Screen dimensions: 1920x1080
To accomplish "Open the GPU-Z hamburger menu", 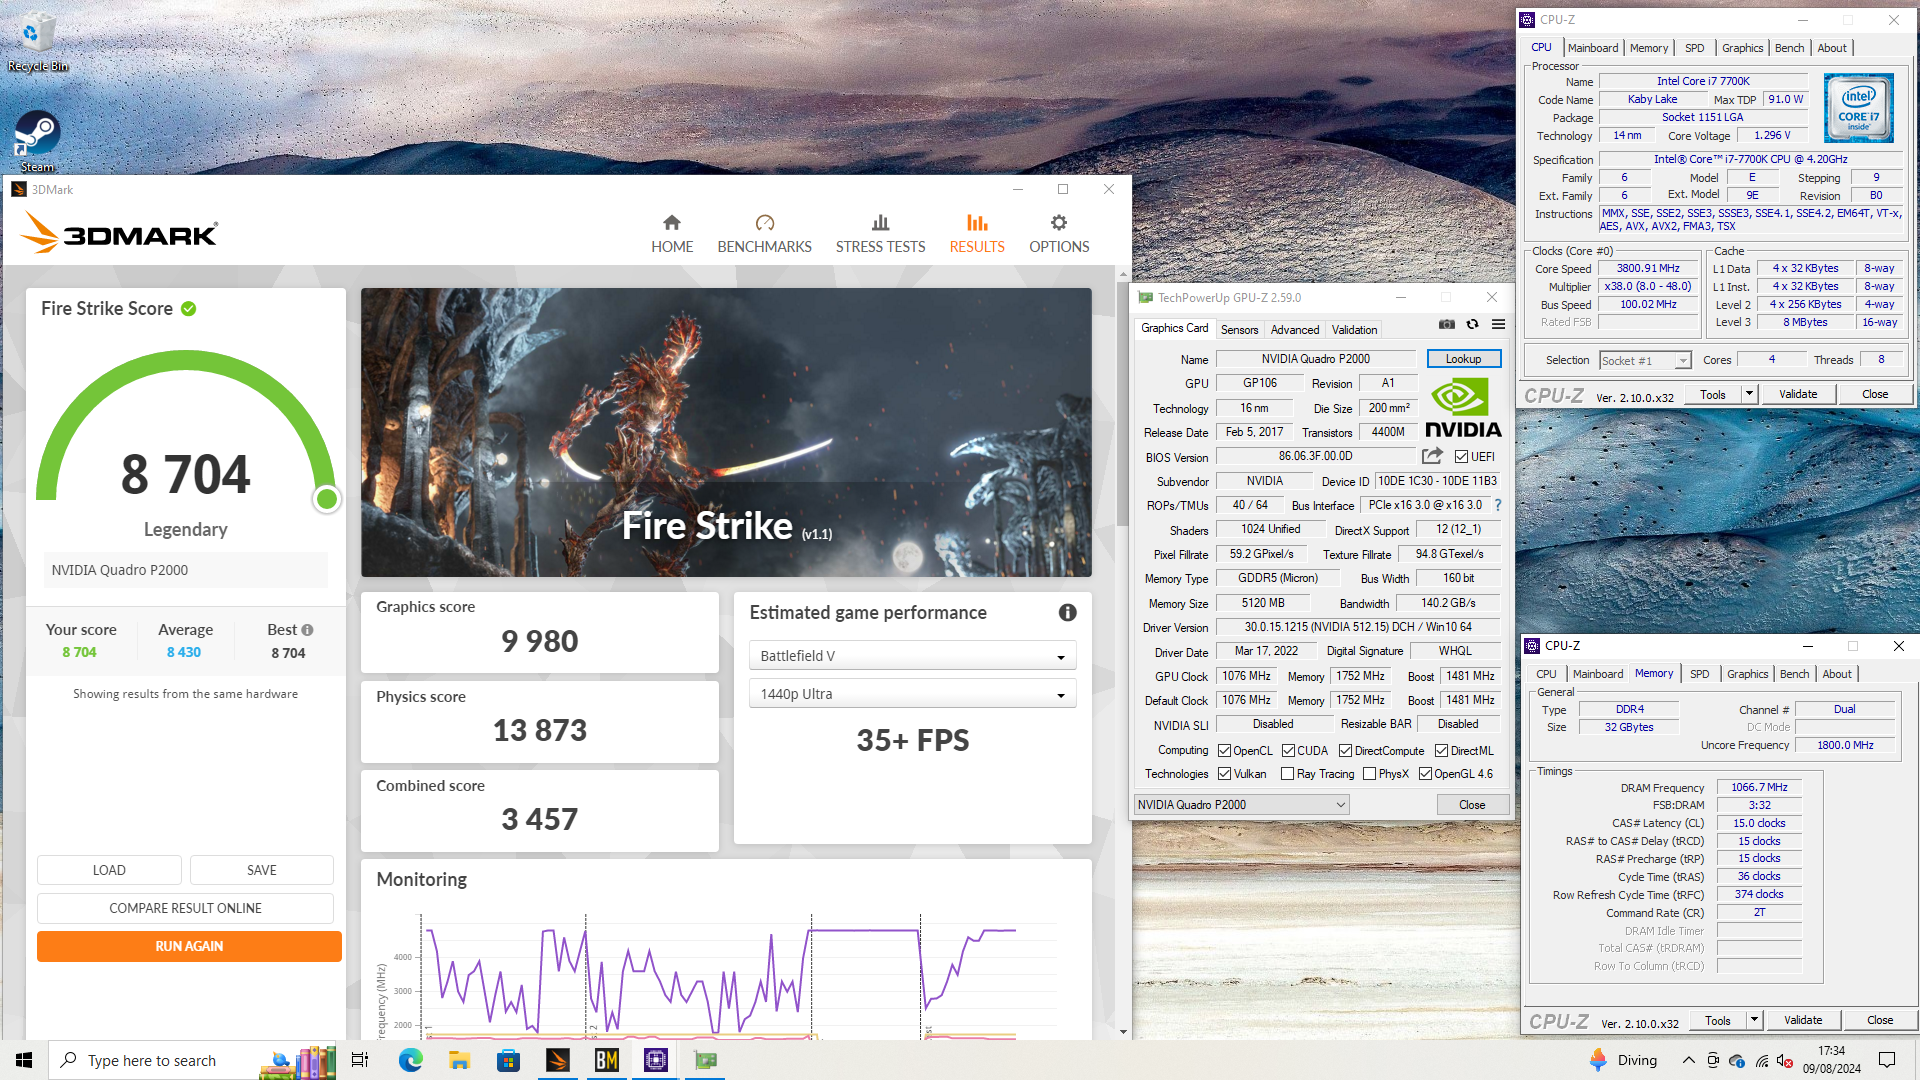I will [x=1498, y=324].
